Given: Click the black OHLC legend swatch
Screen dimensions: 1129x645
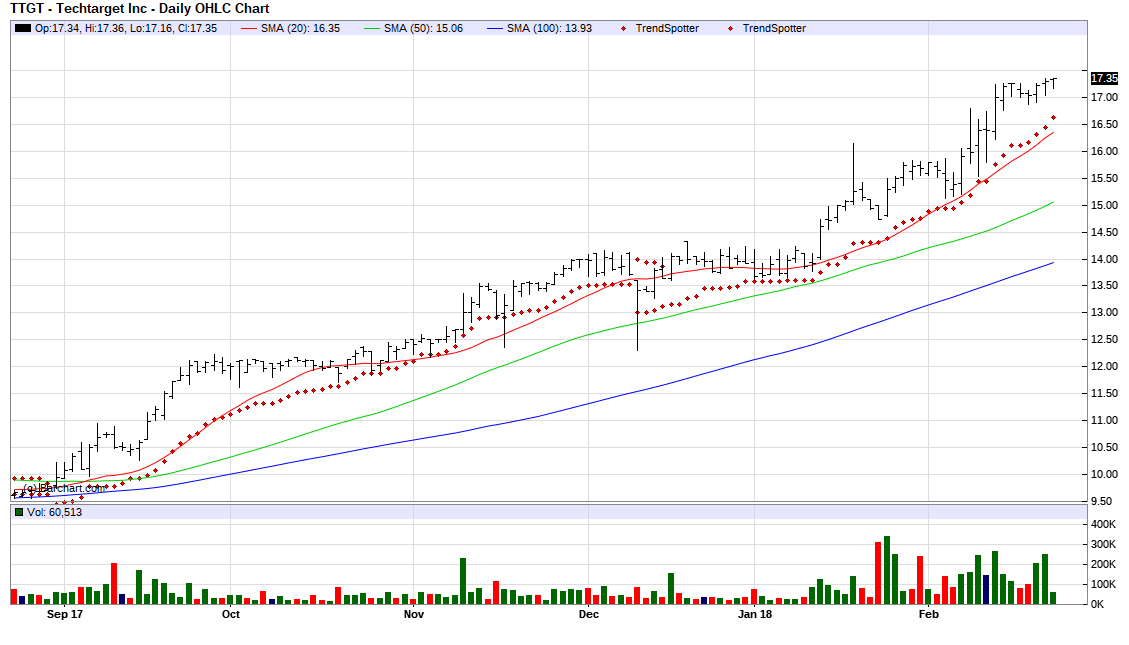Looking at the screenshot, I should click(23, 28).
